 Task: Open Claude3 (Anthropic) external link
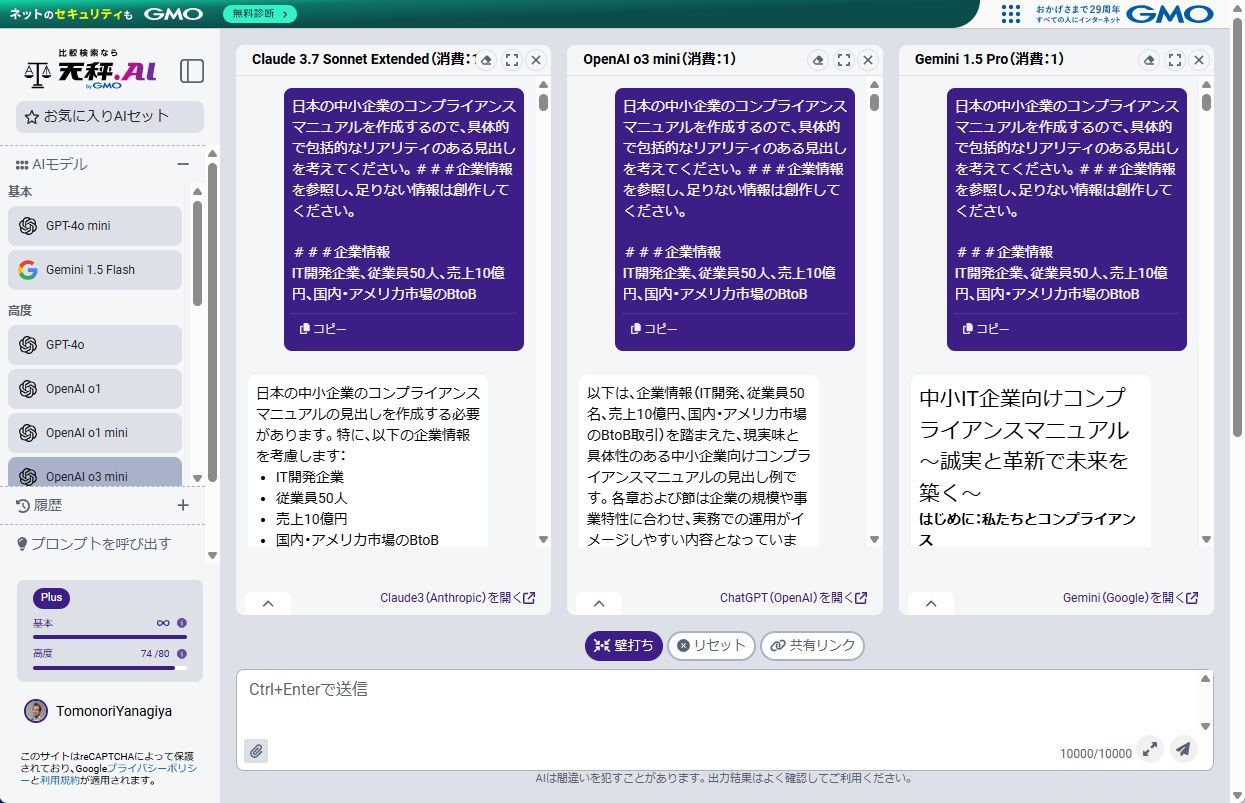click(457, 598)
